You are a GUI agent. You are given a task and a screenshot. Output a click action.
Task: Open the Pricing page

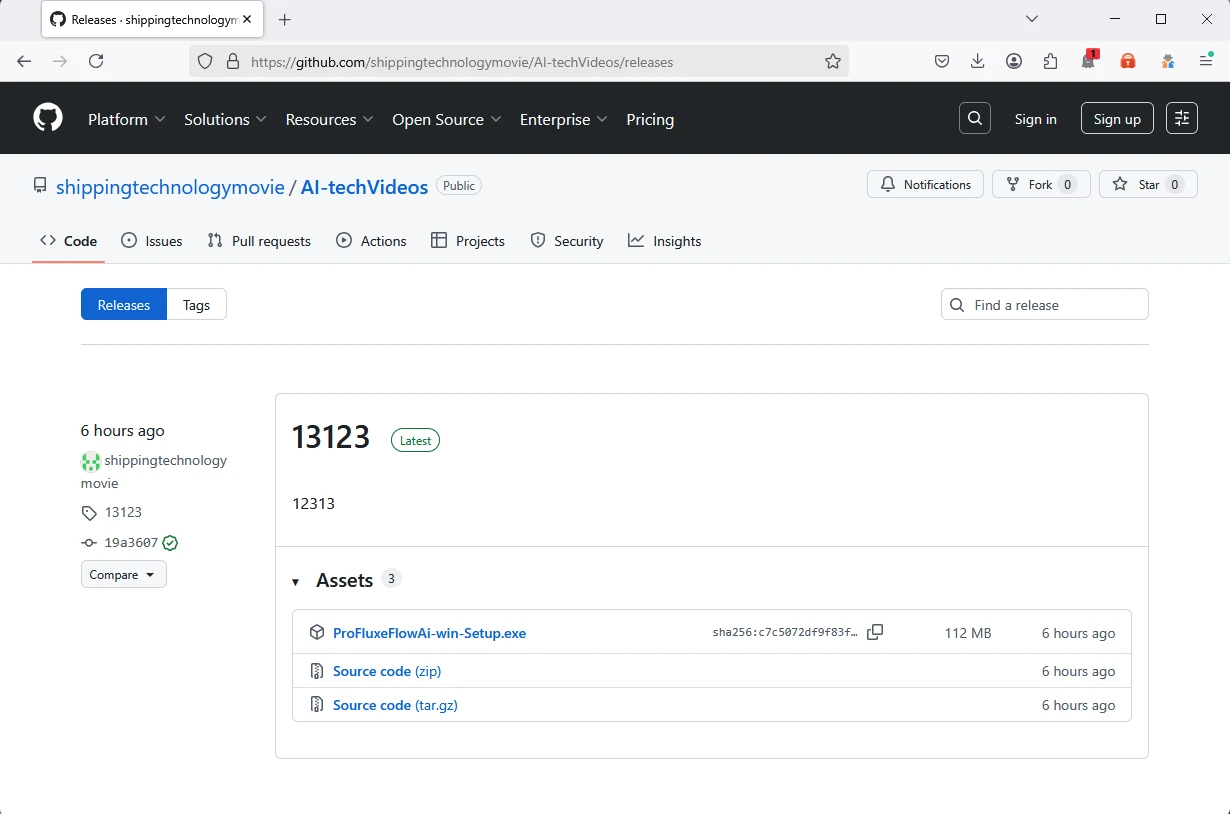pos(650,119)
